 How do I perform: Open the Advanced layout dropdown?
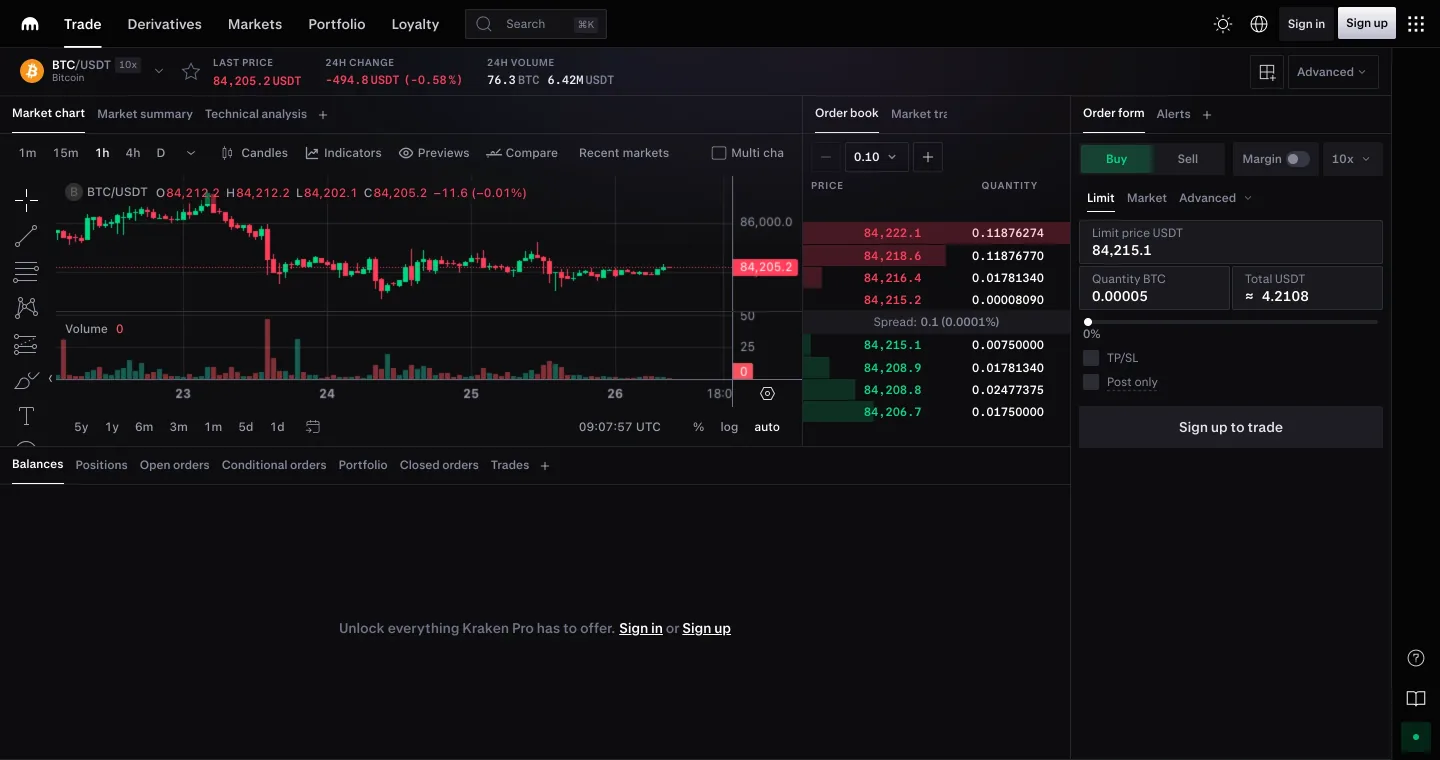pyautogui.click(x=1333, y=72)
